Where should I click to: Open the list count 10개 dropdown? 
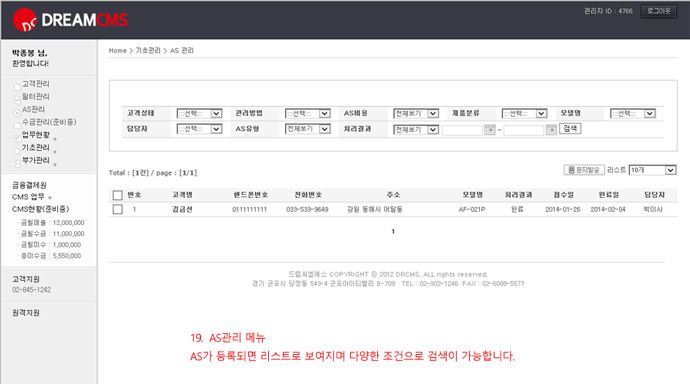[x=653, y=170]
